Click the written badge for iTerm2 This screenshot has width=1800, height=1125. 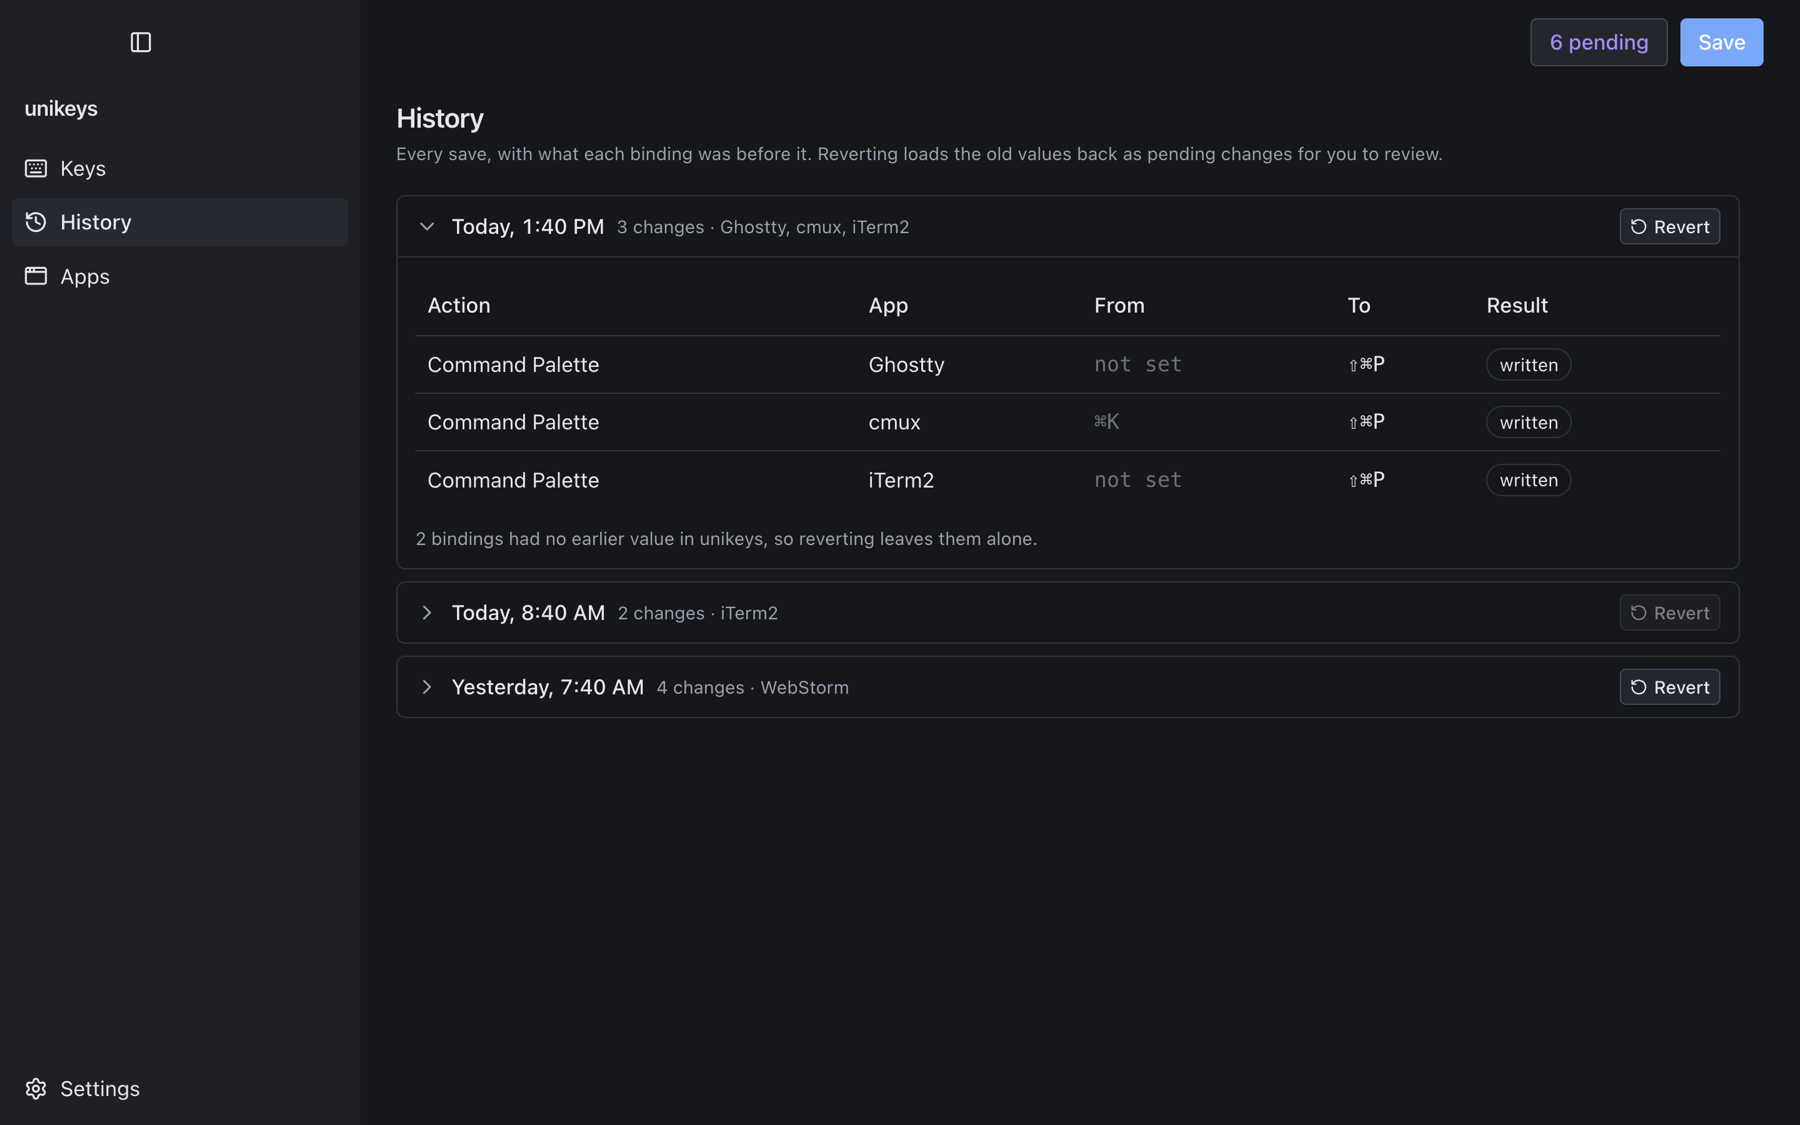pos(1528,480)
